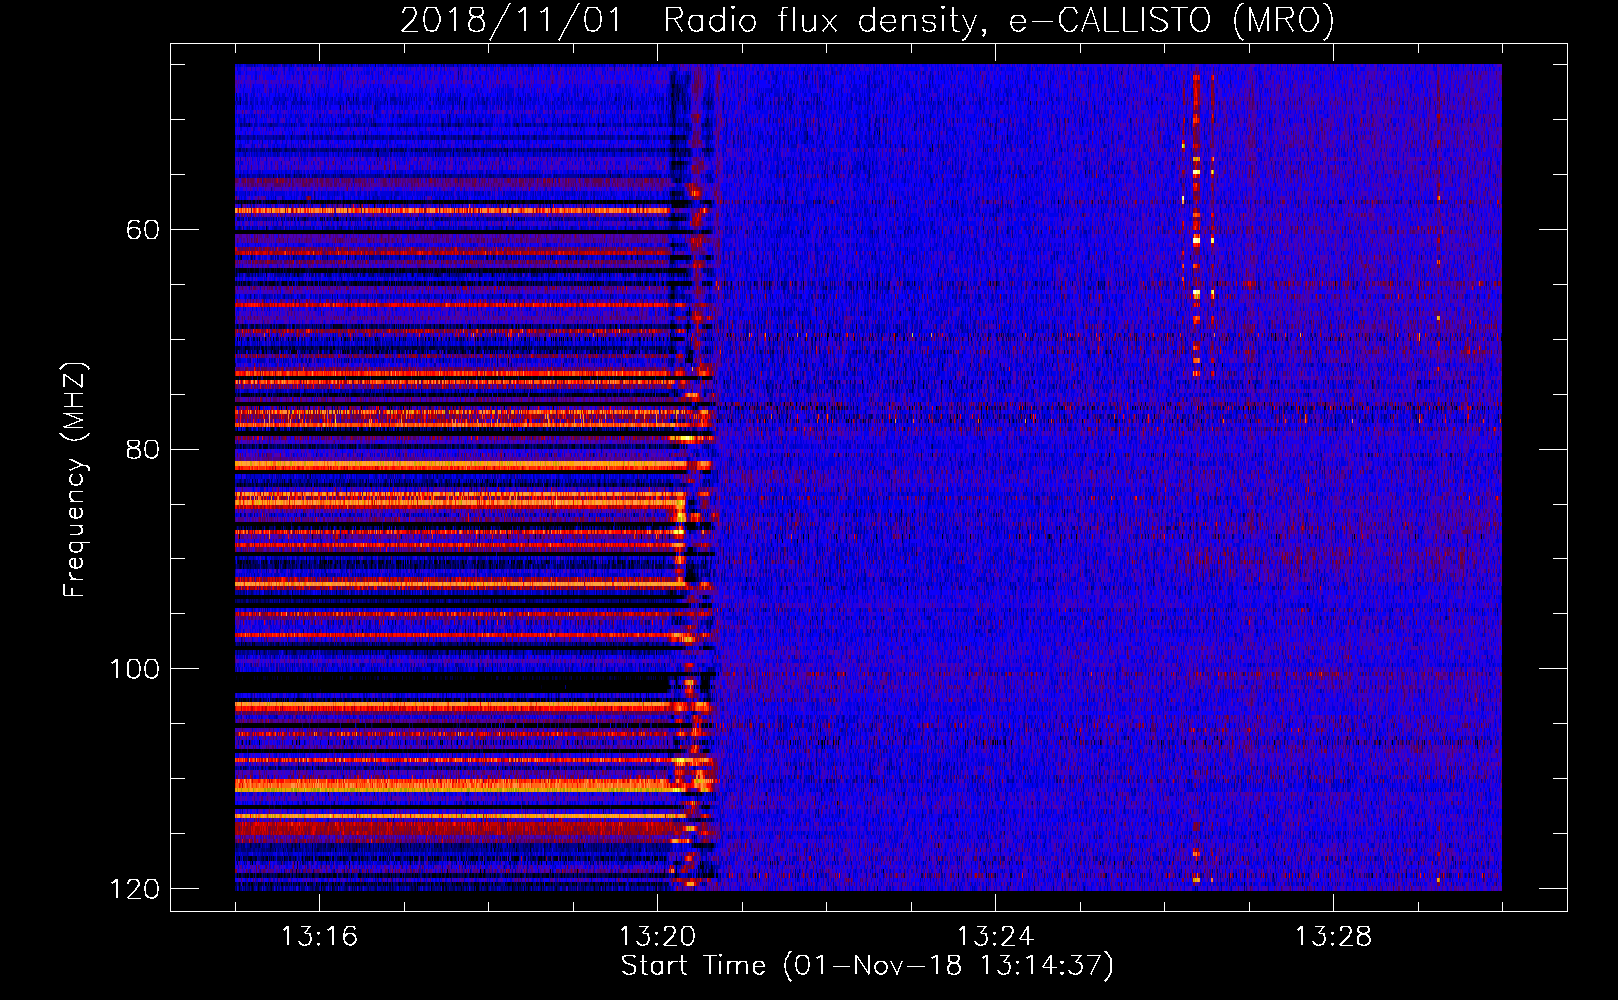This screenshot has height=1000, width=1618.
Task: Click the 60 frequency tick label
Action: [x=143, y=230]
